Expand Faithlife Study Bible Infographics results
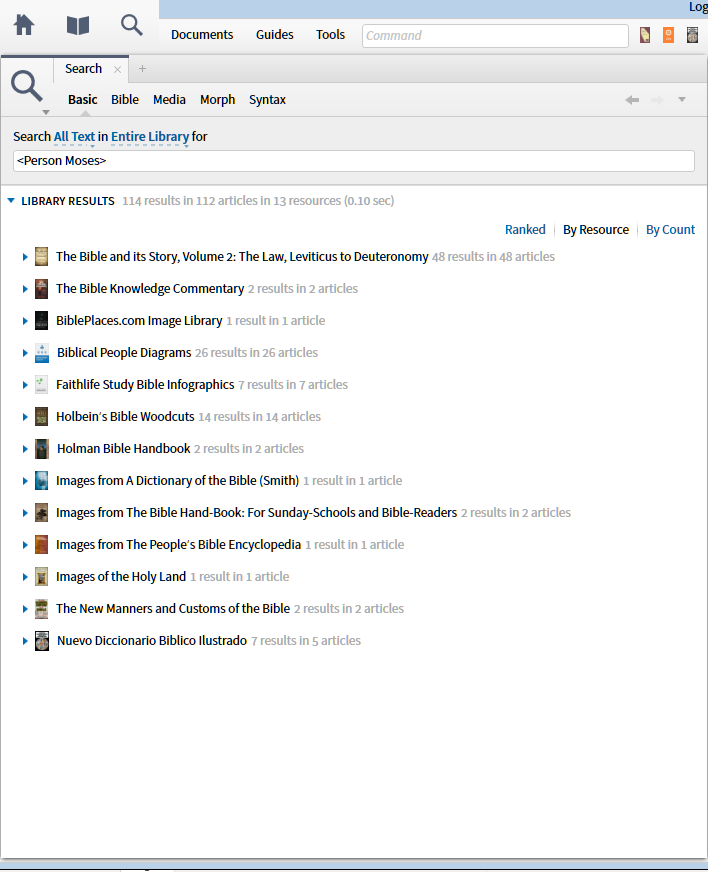Image resolution: width=708 pixels, height=872 pixels. [x=25, y=385]
